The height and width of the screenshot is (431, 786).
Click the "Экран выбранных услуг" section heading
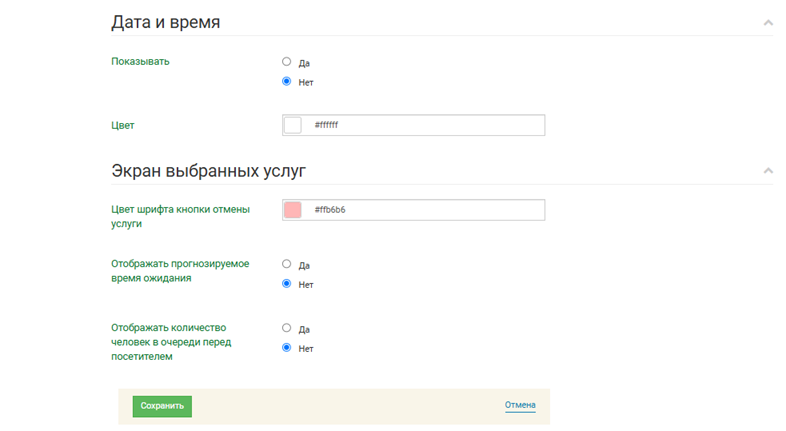[x=208, y=171]
